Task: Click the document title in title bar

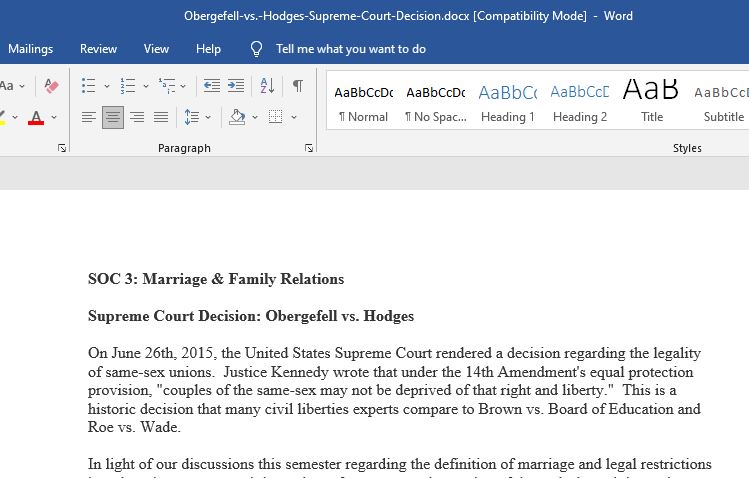Action: (408, 16)
